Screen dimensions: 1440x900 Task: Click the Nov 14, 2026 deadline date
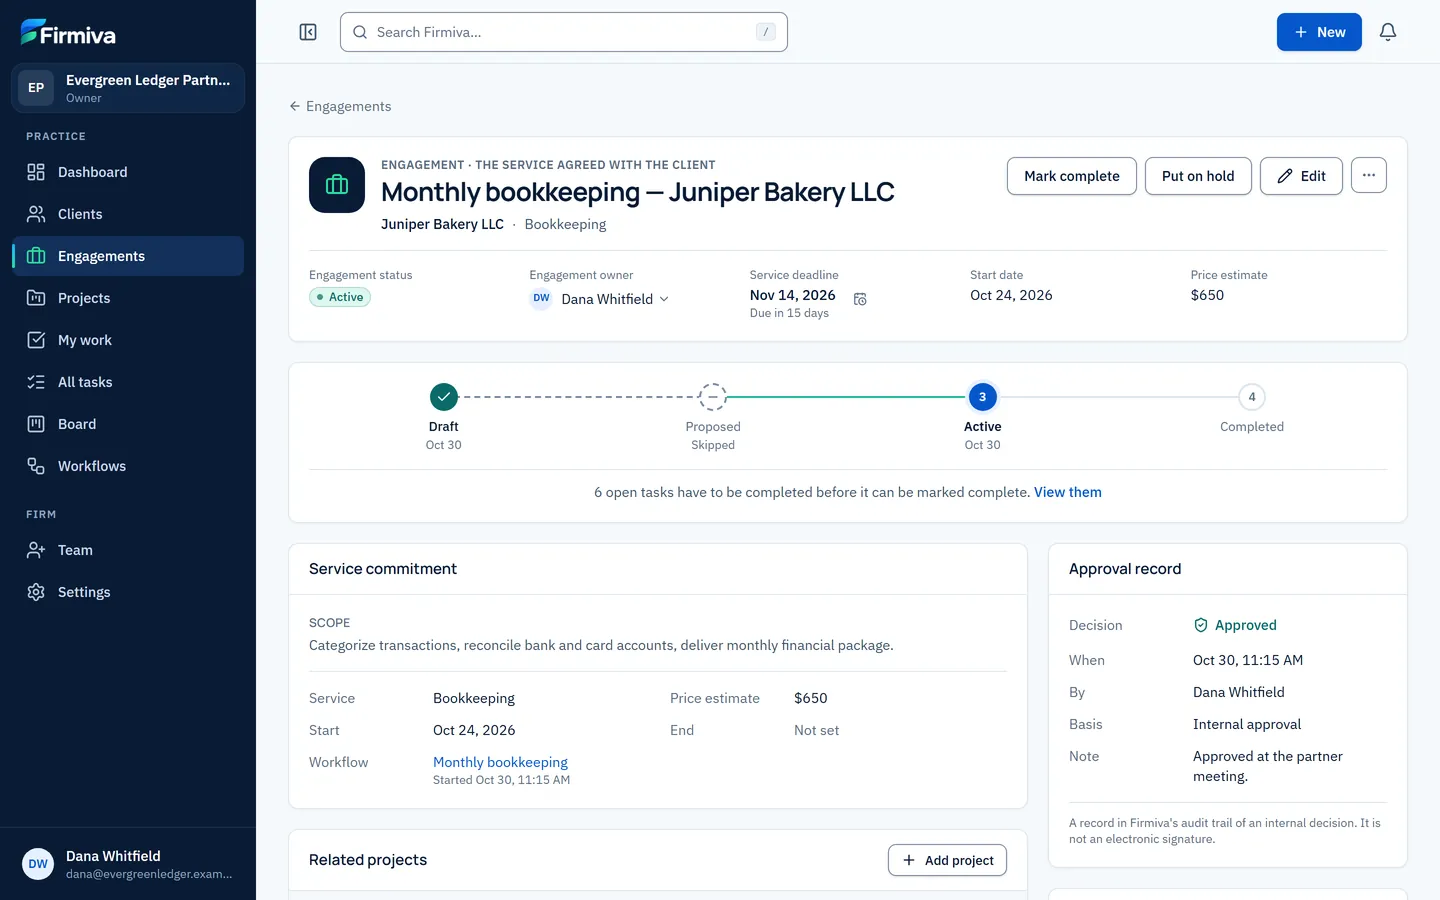pyautogui.click(x=793, y=295)
